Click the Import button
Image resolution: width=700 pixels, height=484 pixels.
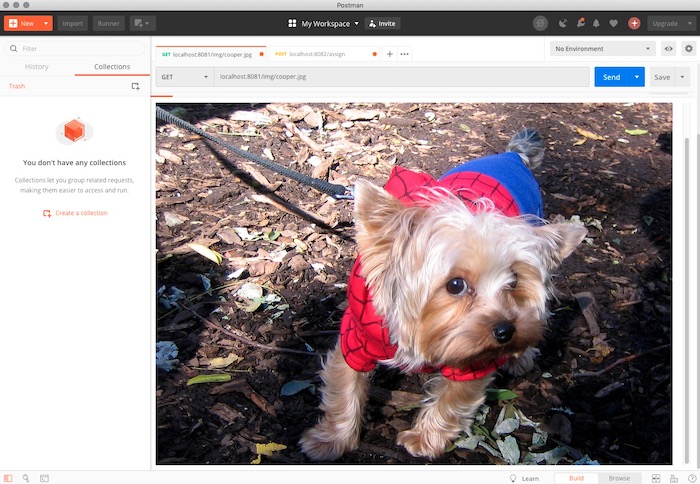[x=72, y=23]
